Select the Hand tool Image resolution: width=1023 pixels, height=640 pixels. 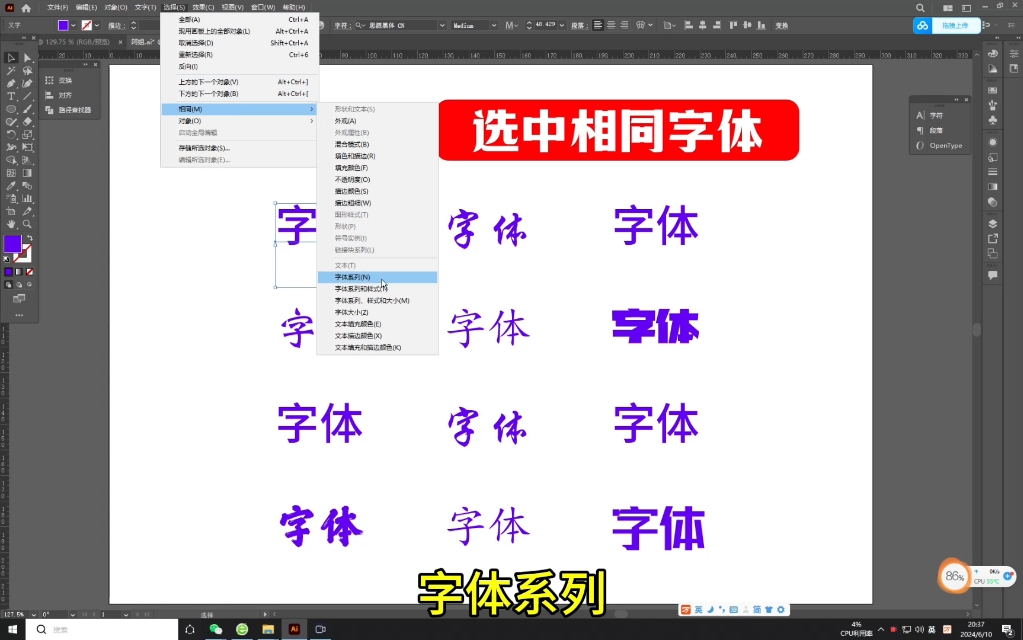(x=11, y=224)
